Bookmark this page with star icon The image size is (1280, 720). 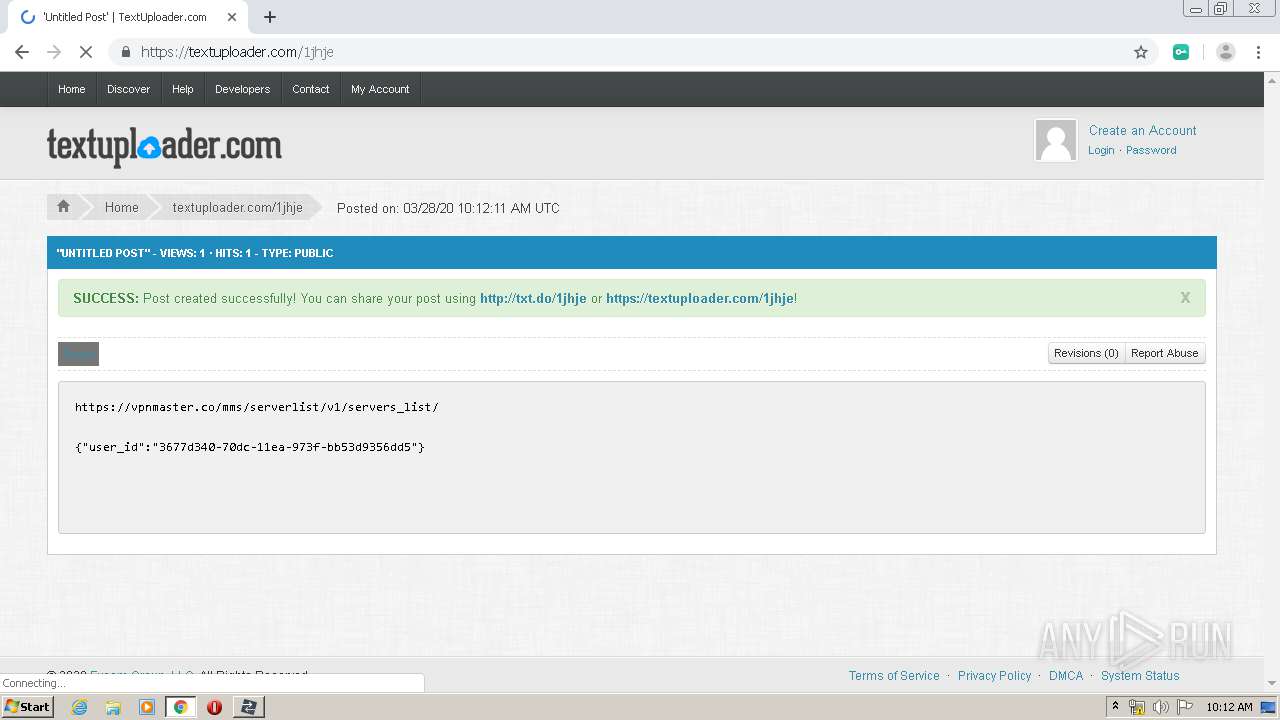tap(1141, 52)
